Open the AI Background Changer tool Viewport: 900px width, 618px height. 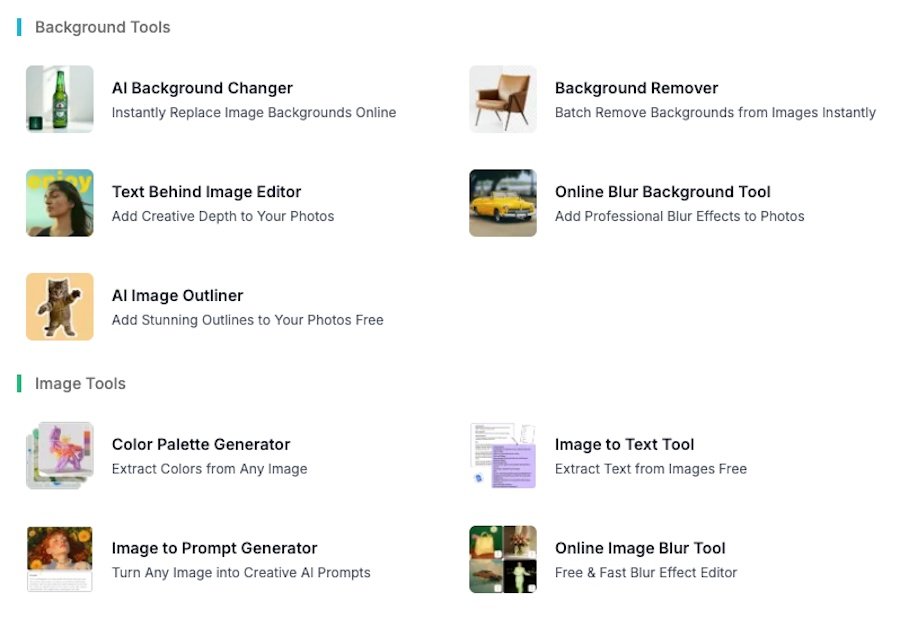[202, 88]
